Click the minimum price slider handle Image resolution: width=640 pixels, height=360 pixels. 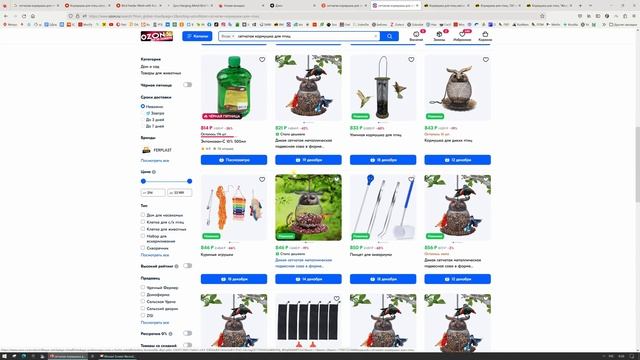coord(143,181)
